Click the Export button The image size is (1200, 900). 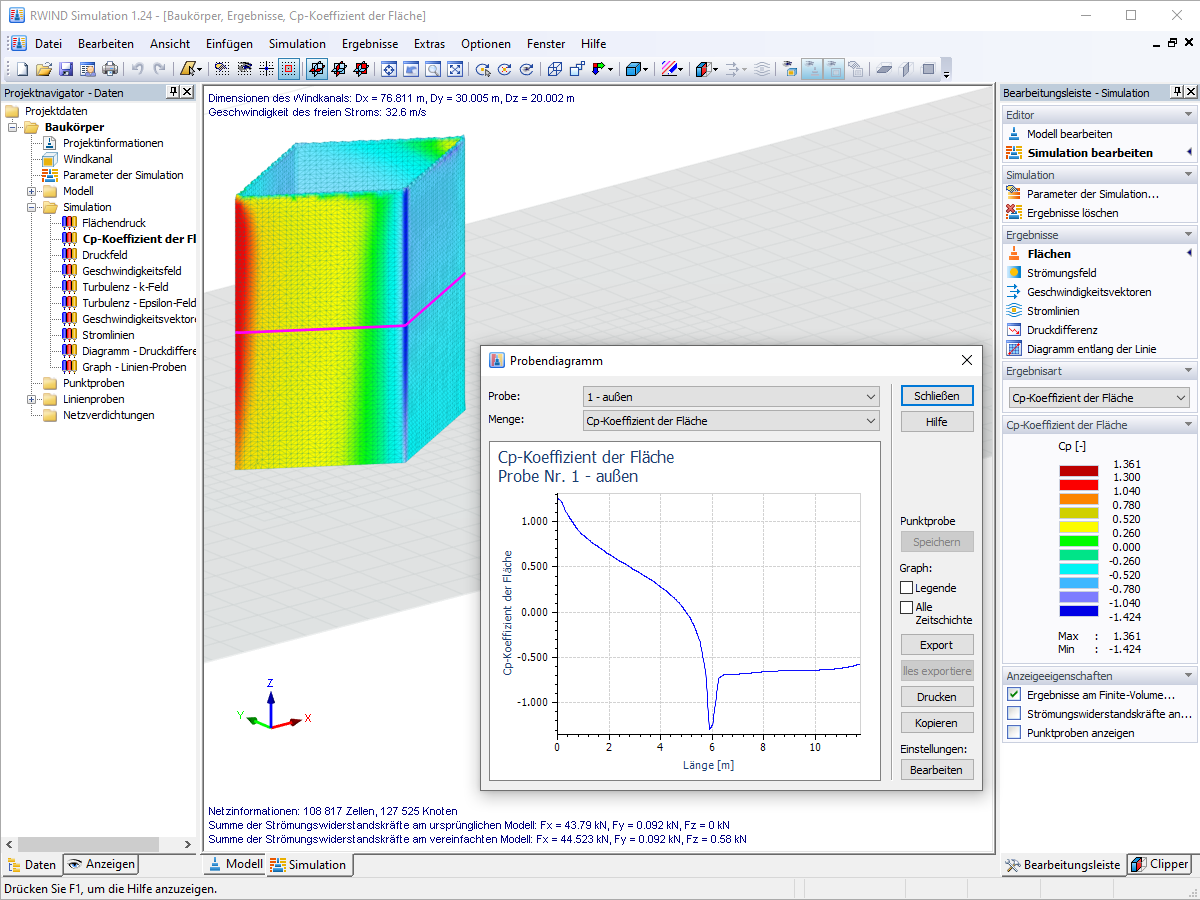(937, 645)
